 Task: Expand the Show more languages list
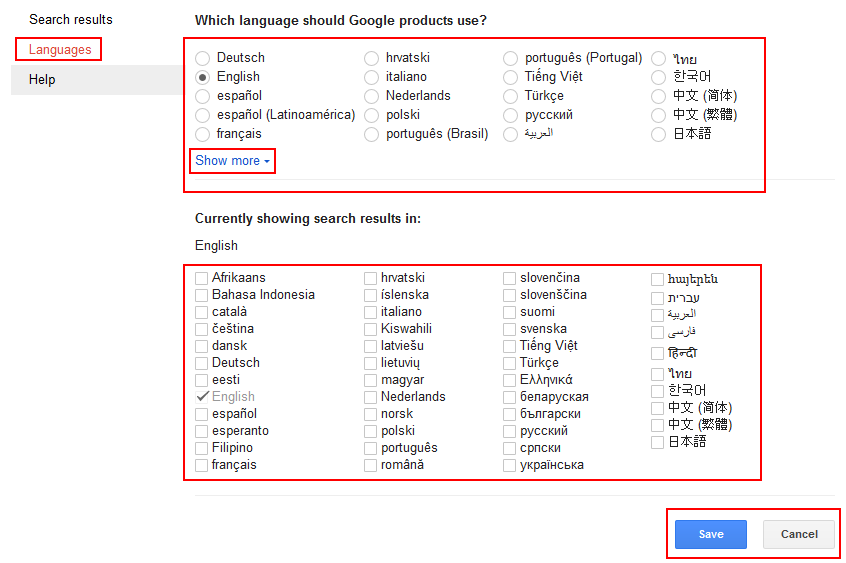[x=233, y=161]
